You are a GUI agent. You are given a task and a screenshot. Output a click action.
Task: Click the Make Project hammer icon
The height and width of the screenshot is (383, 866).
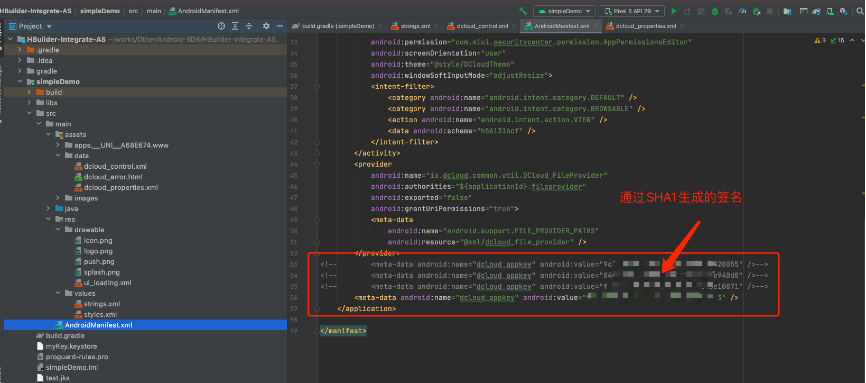point(523,11)
